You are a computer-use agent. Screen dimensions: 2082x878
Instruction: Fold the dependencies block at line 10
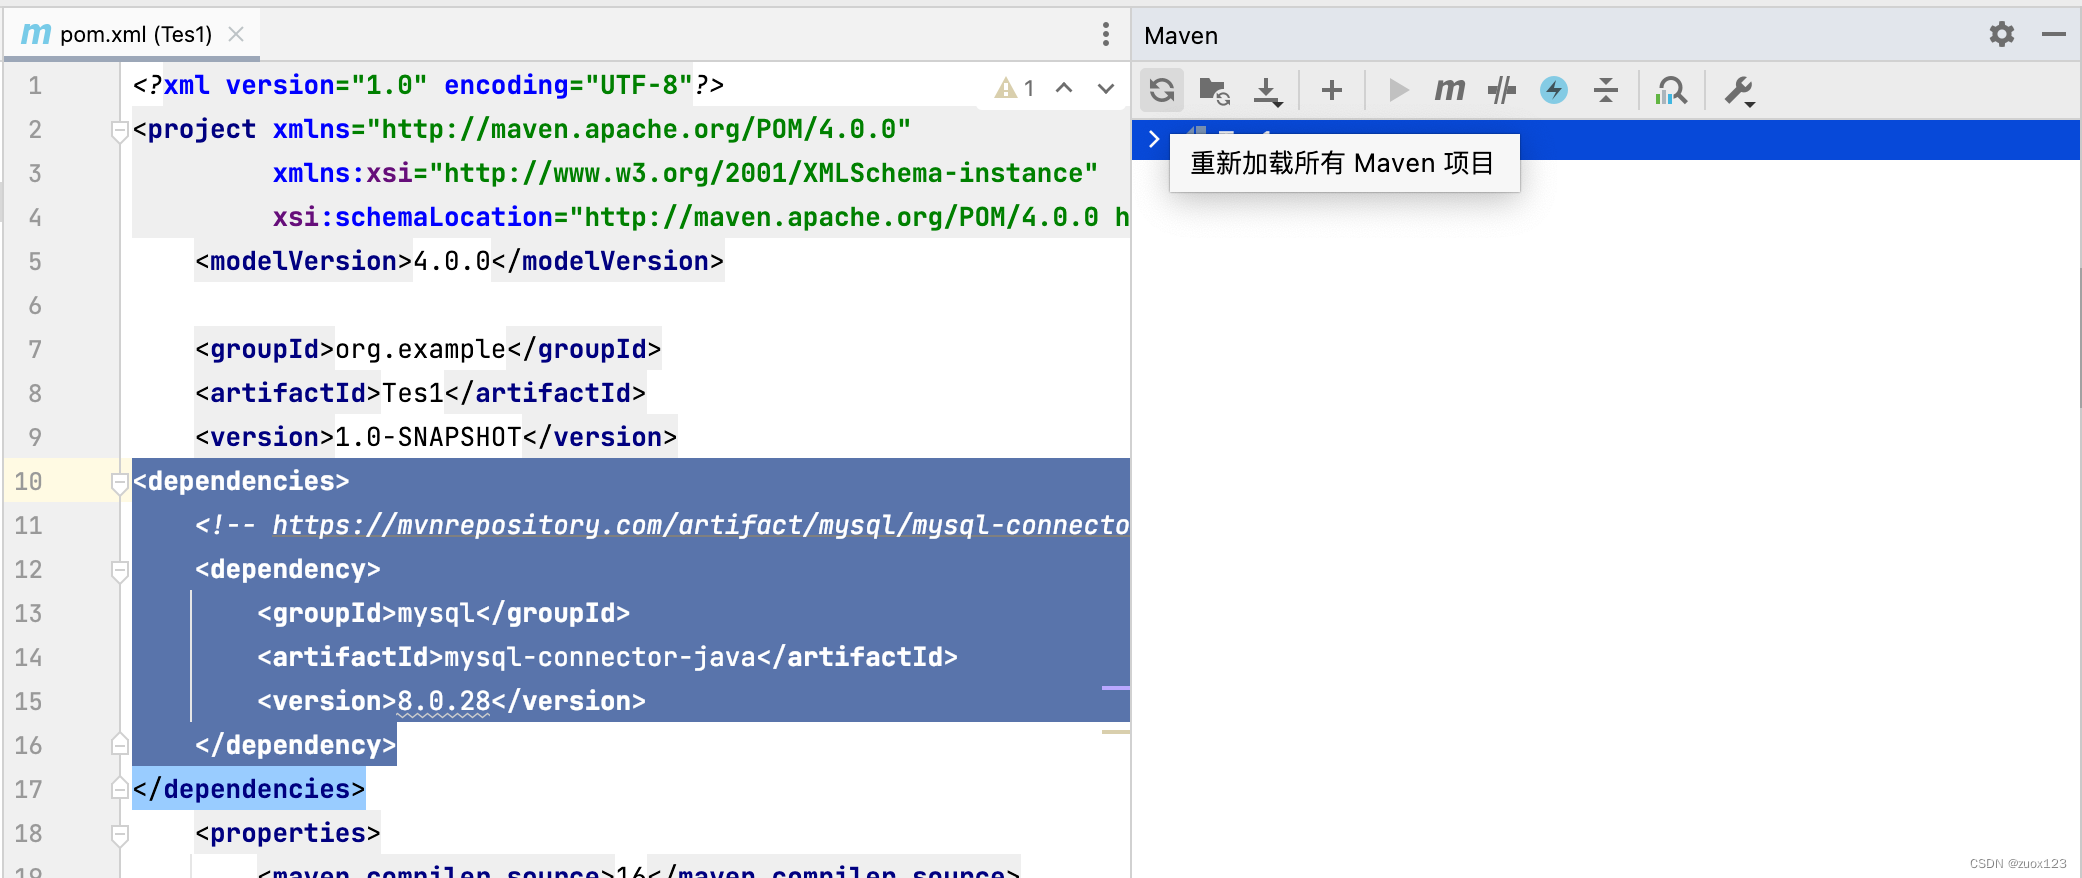[120, 482]
